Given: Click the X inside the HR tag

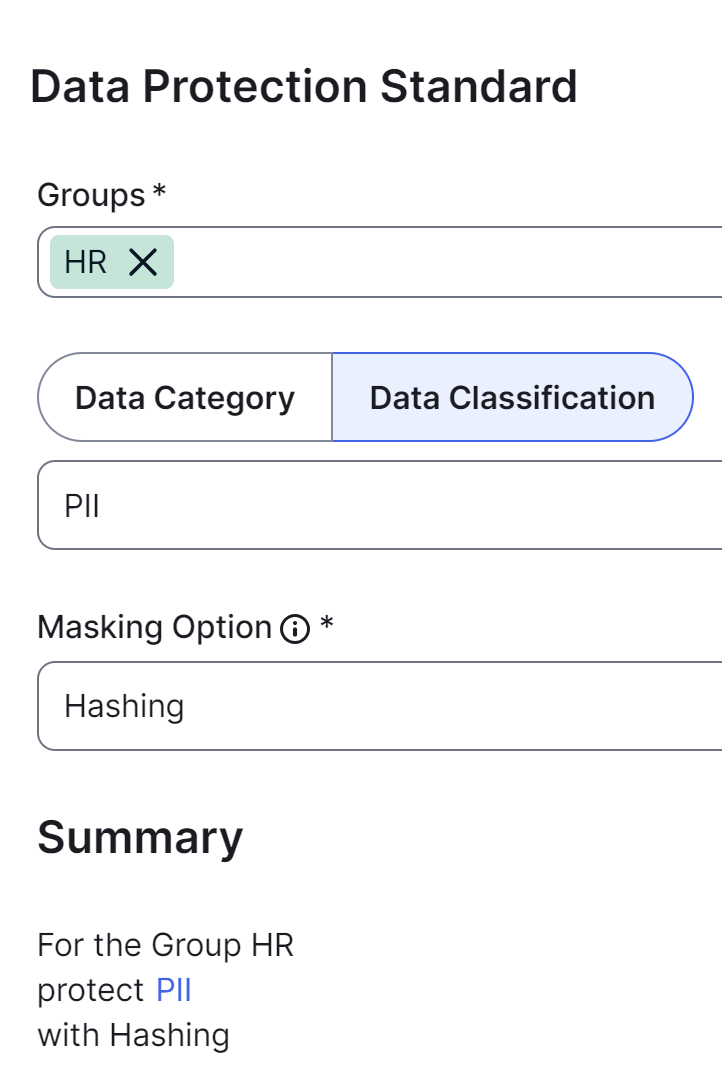Looking at the screenshot, I should pos(143,263).
